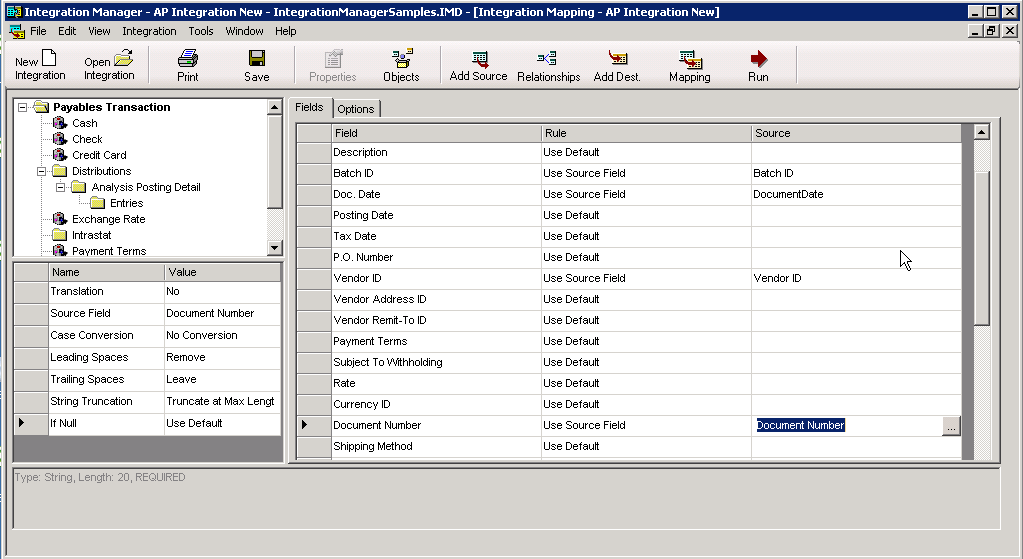Click the Document Number source input field

point(847,425)
